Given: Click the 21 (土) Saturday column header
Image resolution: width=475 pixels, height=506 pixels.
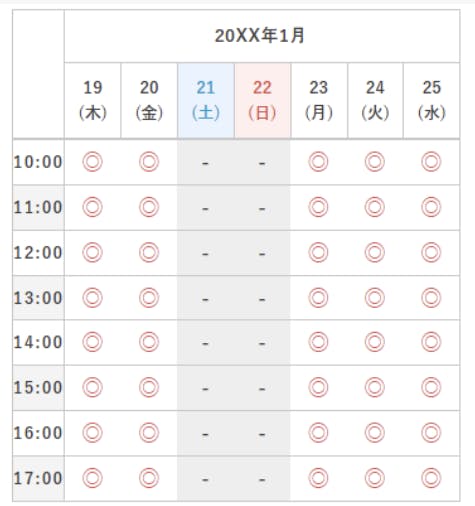Looking at the screenshot, I should pos(206,100).
